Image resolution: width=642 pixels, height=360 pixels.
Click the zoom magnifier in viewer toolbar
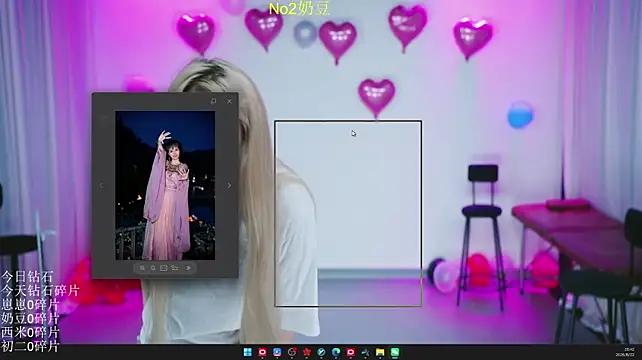pyautogui.click(x=153, y=268)
